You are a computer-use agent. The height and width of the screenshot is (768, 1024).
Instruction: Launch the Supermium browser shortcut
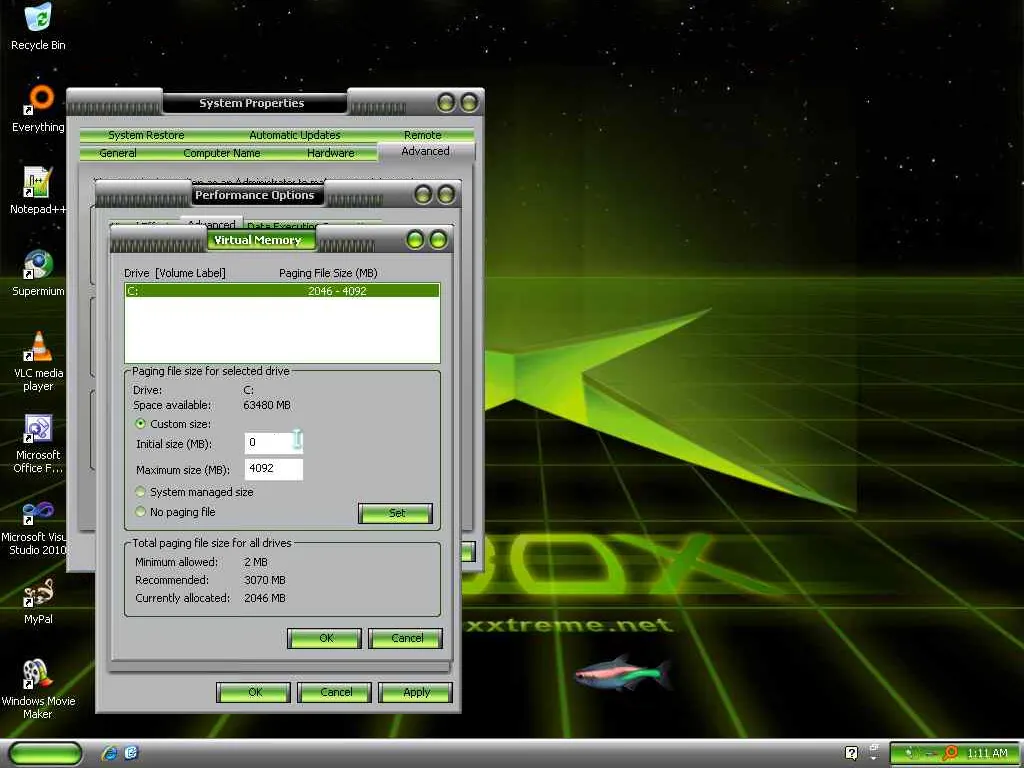pos(38,273)
